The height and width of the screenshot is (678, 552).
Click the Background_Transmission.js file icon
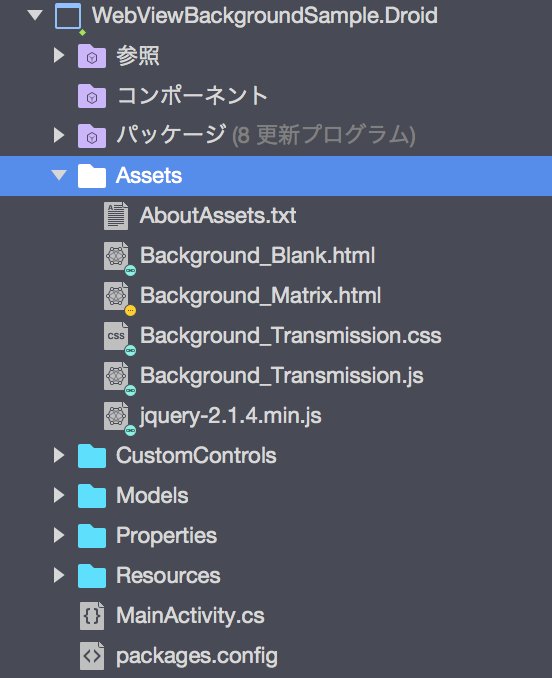[116, 376]
